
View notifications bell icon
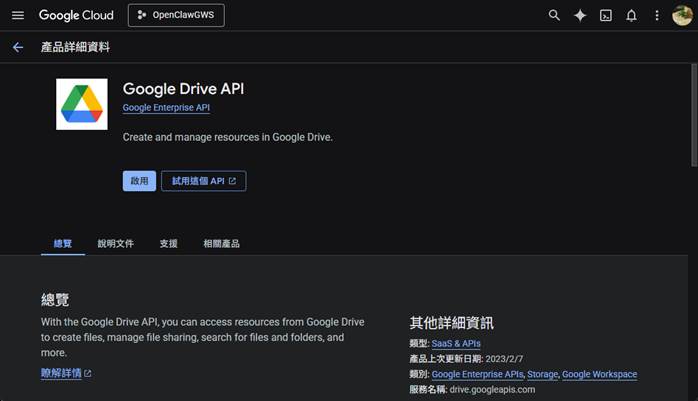tap(631, 15)
